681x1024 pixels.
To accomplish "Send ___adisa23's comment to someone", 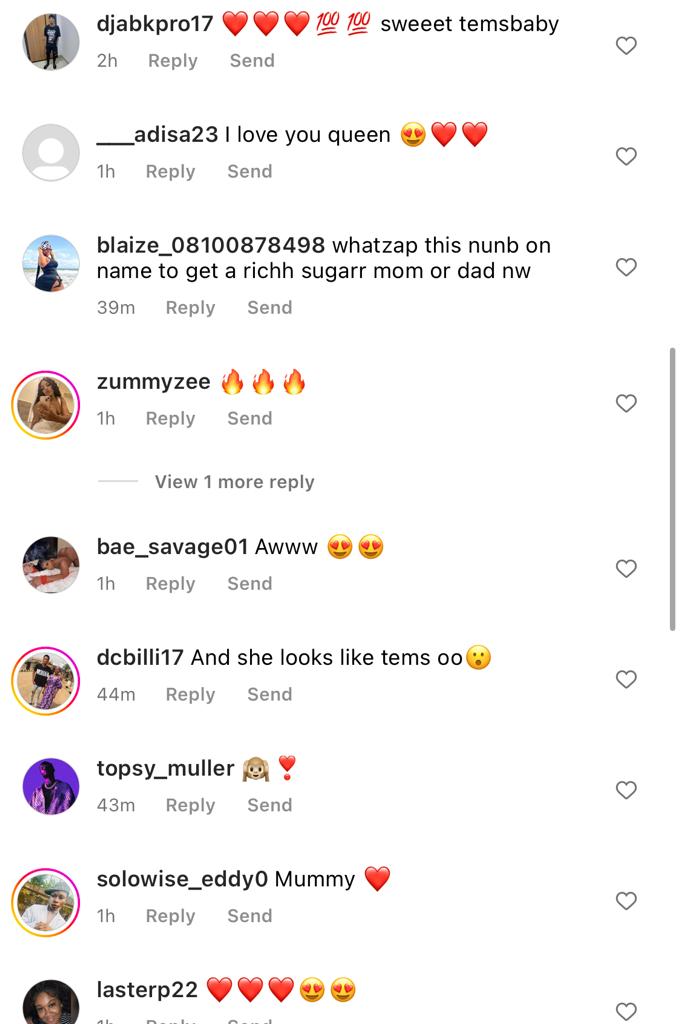I will [249, 172].
